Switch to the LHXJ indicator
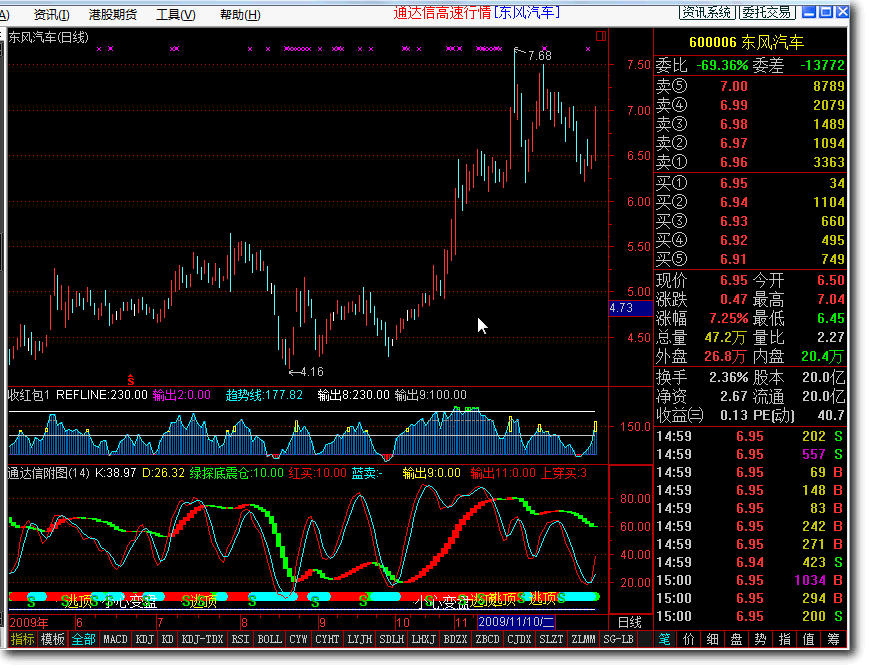This screenshot has width=869, height=668. (x=423, y=639)
